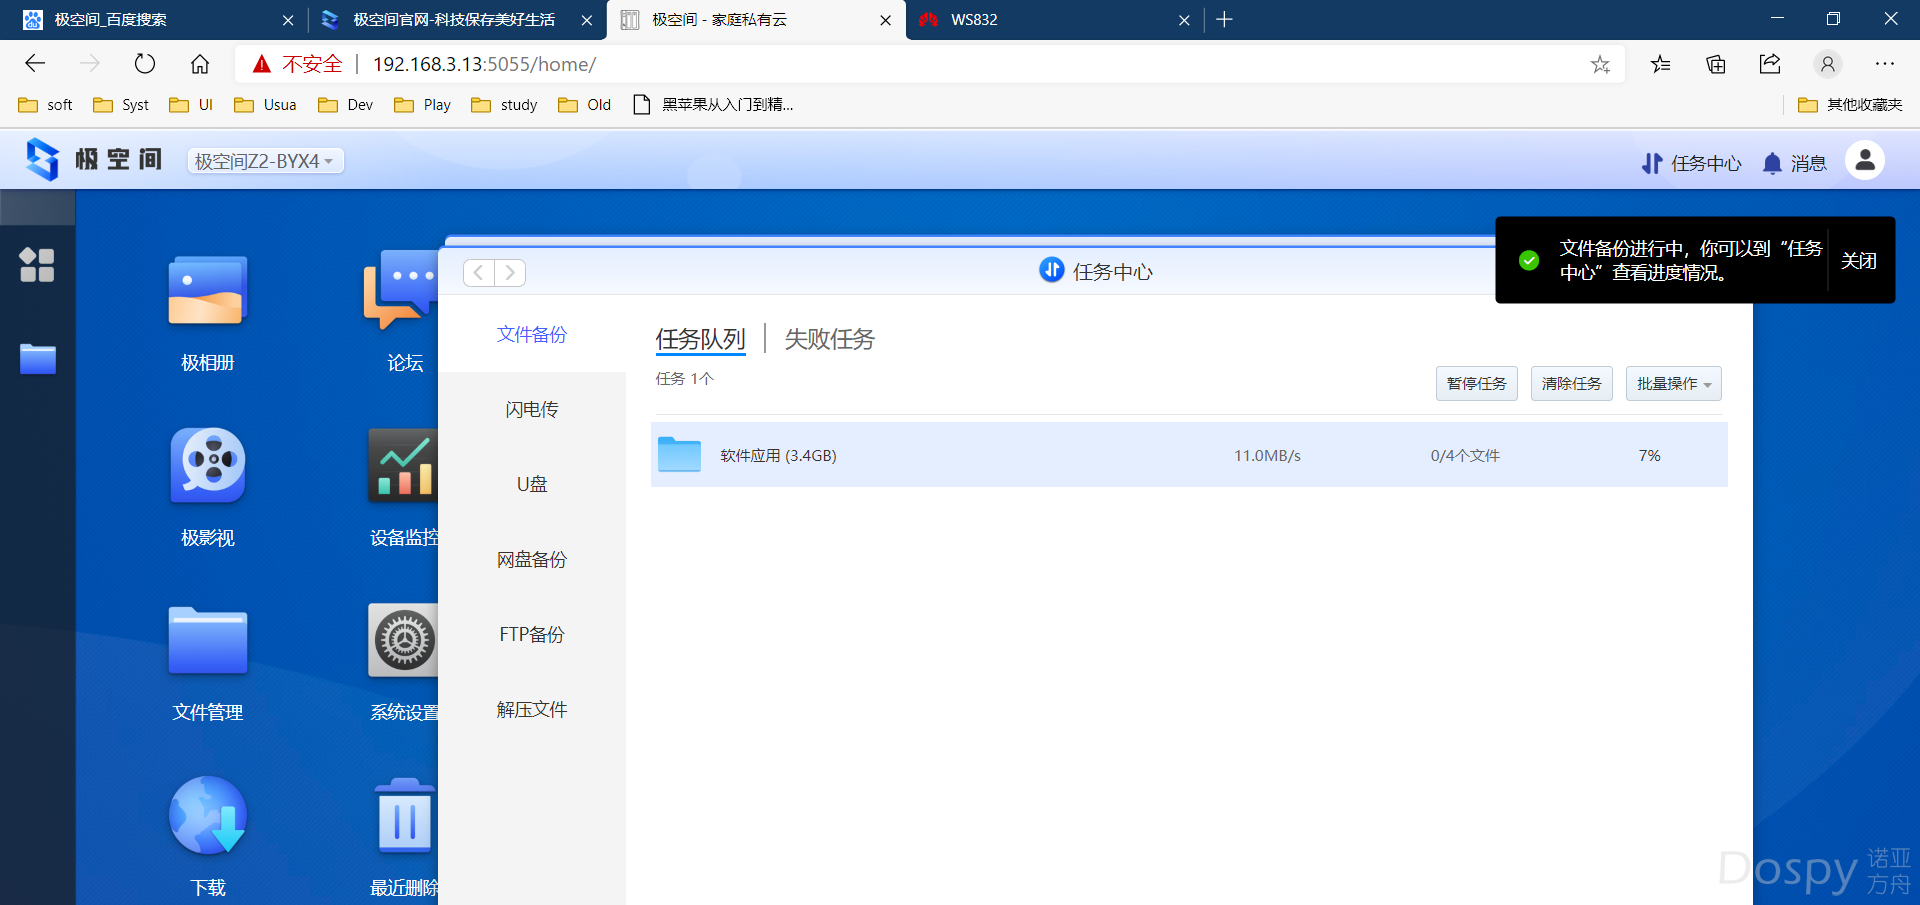Viewport: 1920px width, 905px height.
Task: Open the browser profile icon
Action: pos(1828,64)
